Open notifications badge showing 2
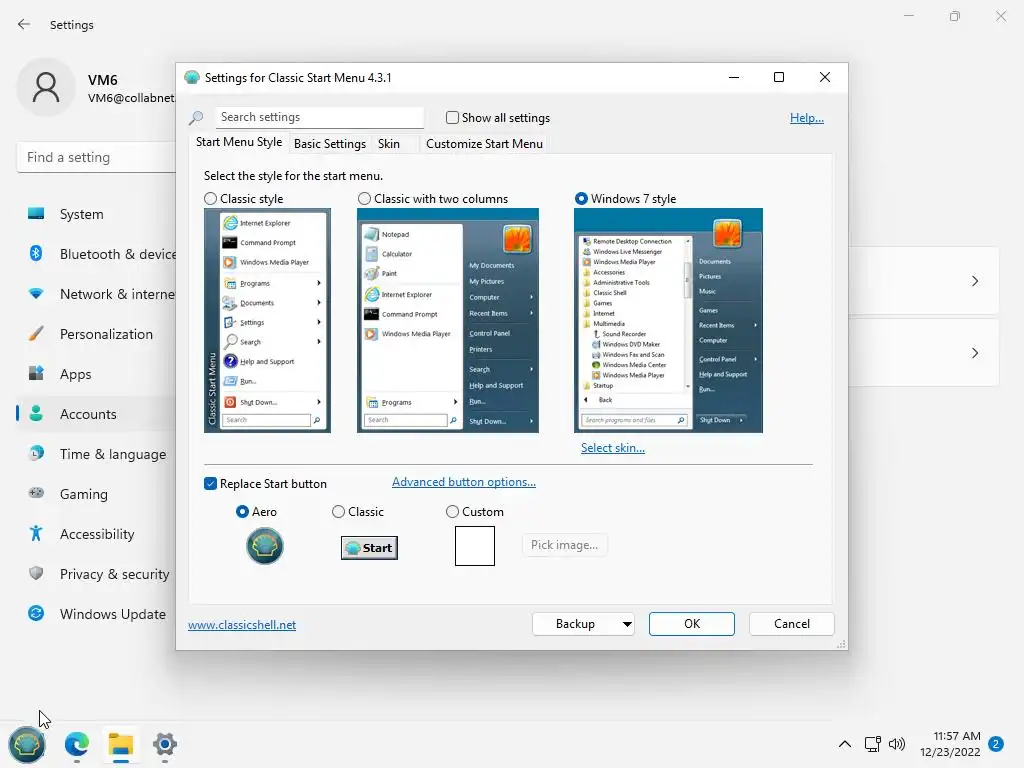Screen dimensions: 1024x768 996,744
